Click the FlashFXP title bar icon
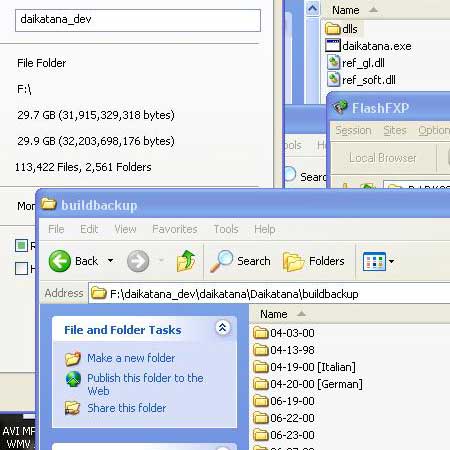The image size is (450, 450). (340, 107)
